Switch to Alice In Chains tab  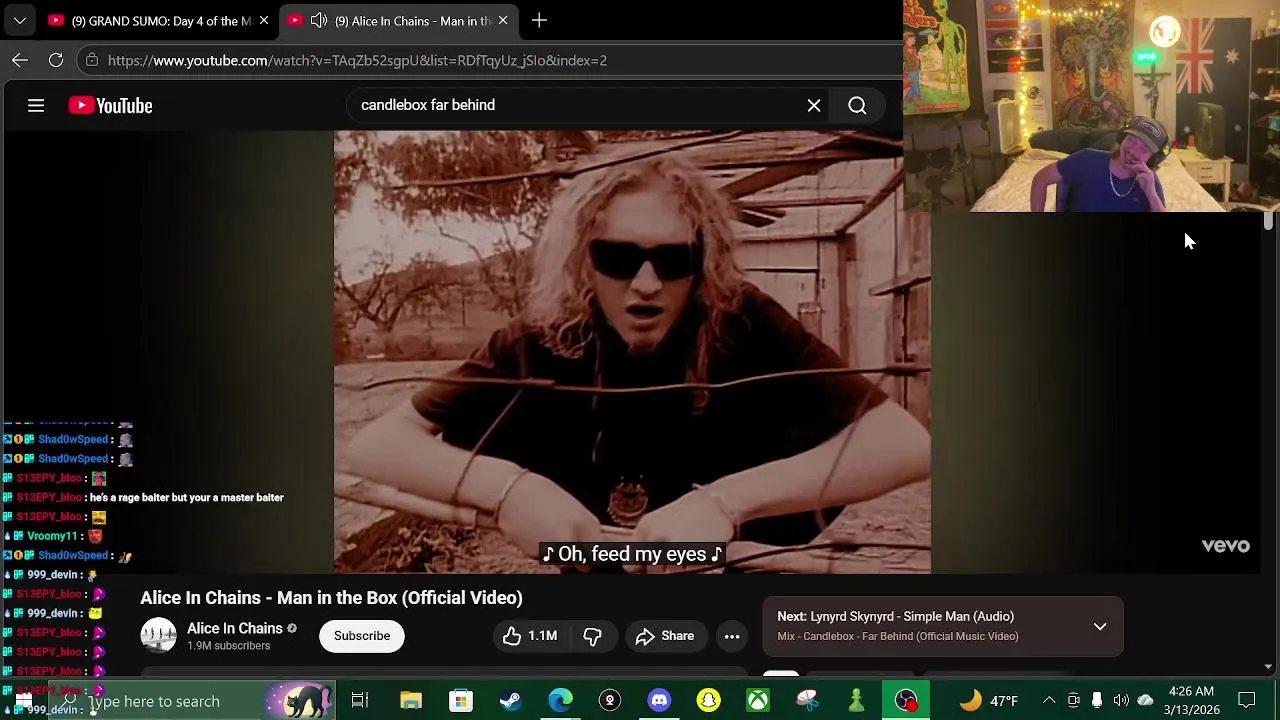(x=400, y=20)
